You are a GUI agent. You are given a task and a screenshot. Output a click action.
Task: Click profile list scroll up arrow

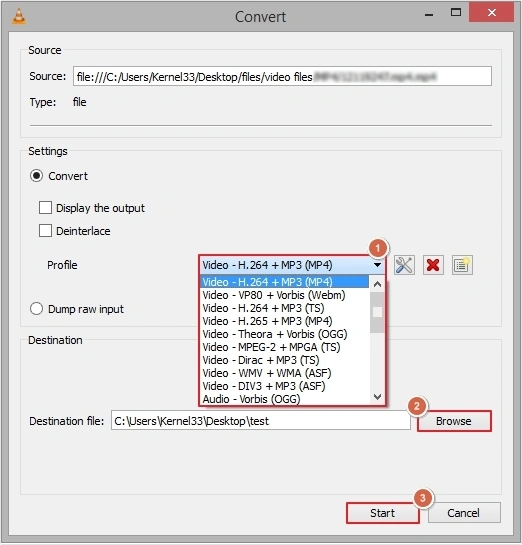coord(377,284)
